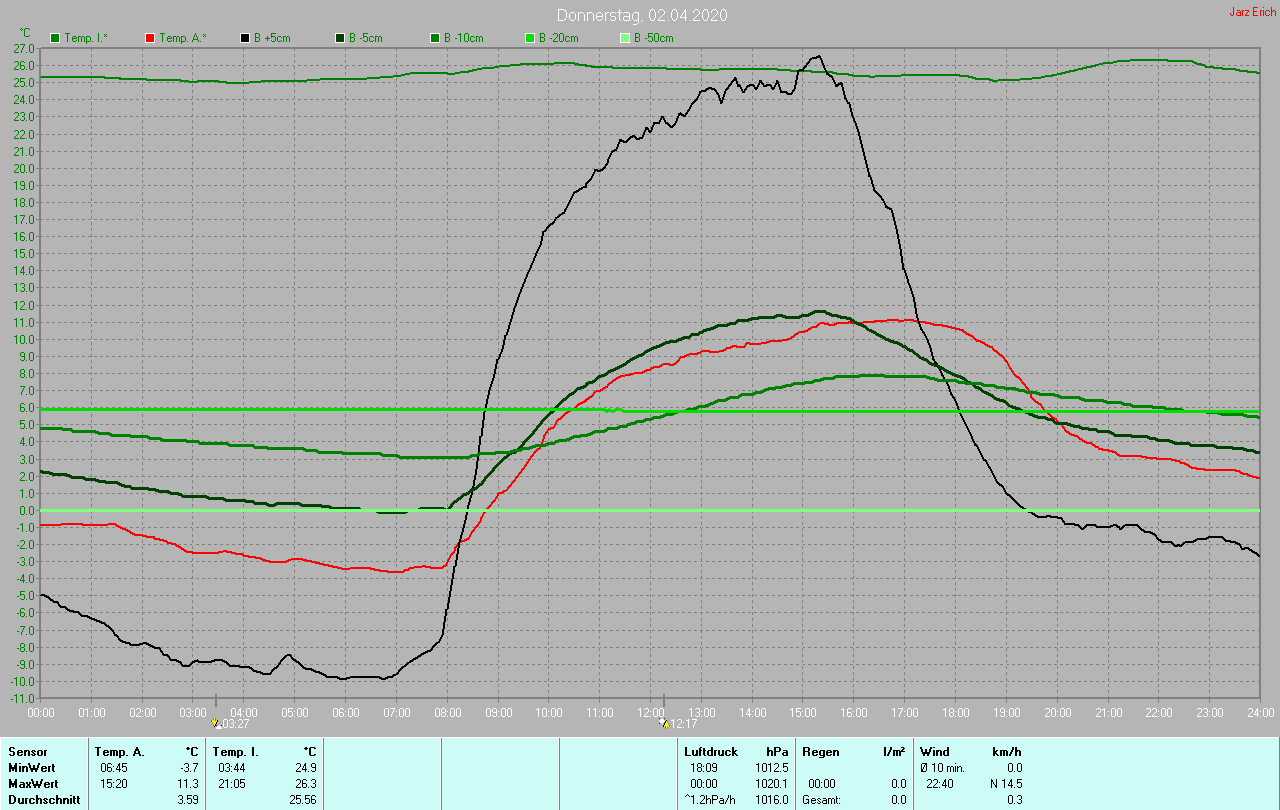
Task: Click the B -50cm legend swatch
Action: (625, 38)
